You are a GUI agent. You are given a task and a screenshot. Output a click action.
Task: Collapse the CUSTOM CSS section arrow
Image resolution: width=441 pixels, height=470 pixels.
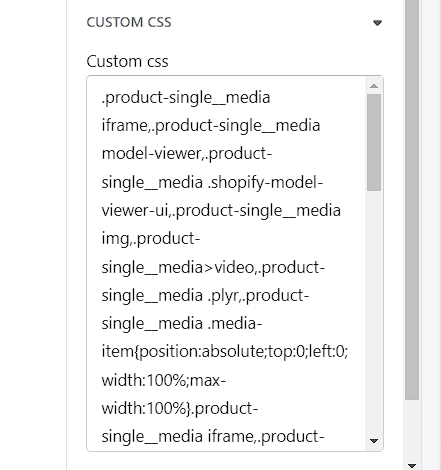(x=377, y=23)
